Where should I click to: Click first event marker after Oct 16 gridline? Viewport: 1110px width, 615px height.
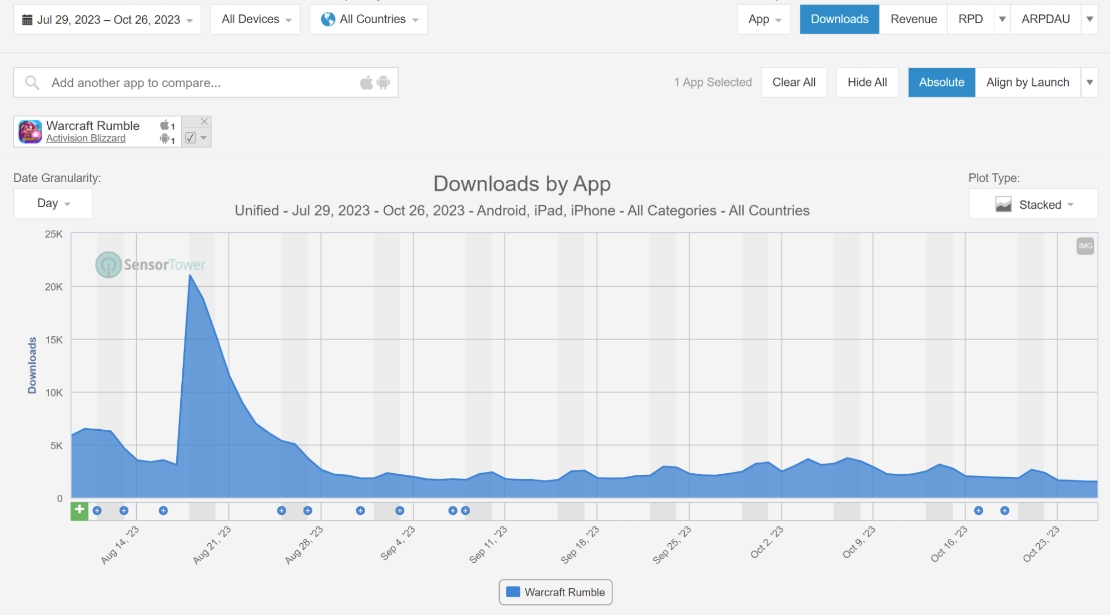coord(978,510)
